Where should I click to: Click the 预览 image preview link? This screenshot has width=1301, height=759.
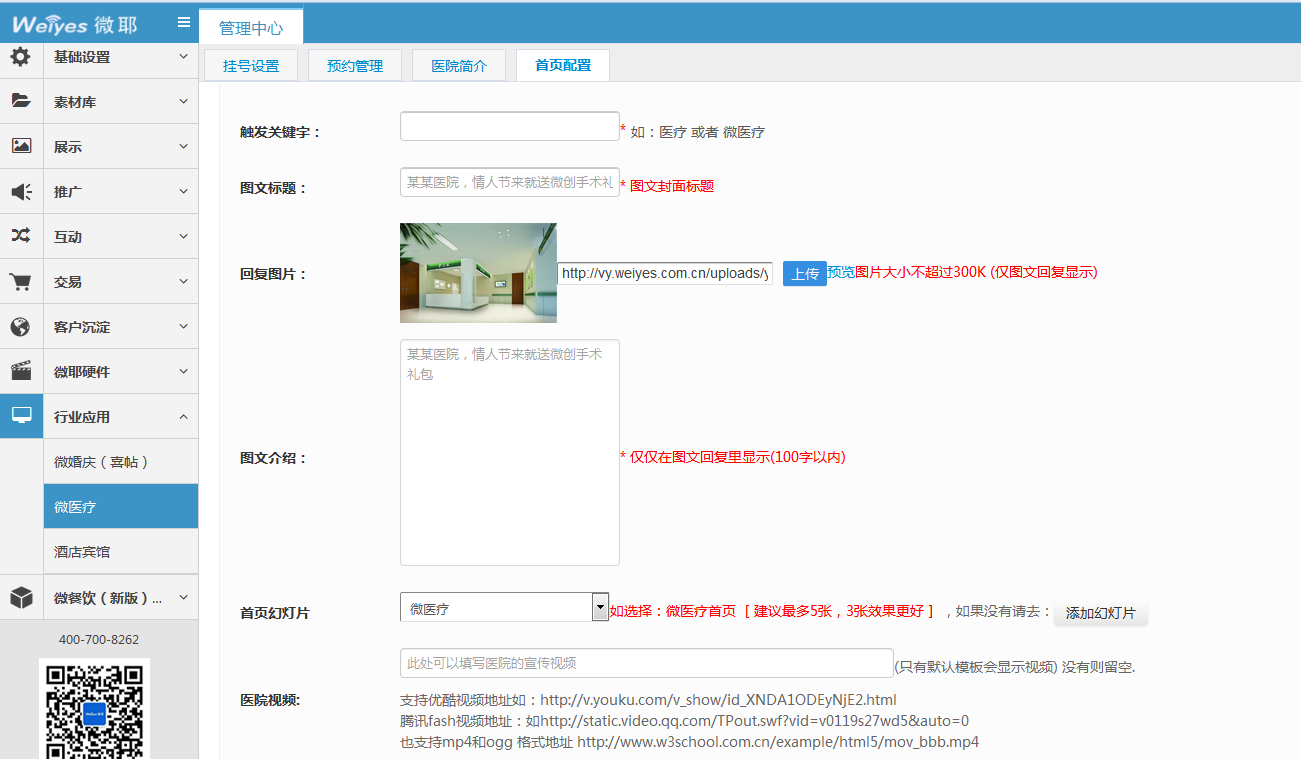click(x=840, y=272)
